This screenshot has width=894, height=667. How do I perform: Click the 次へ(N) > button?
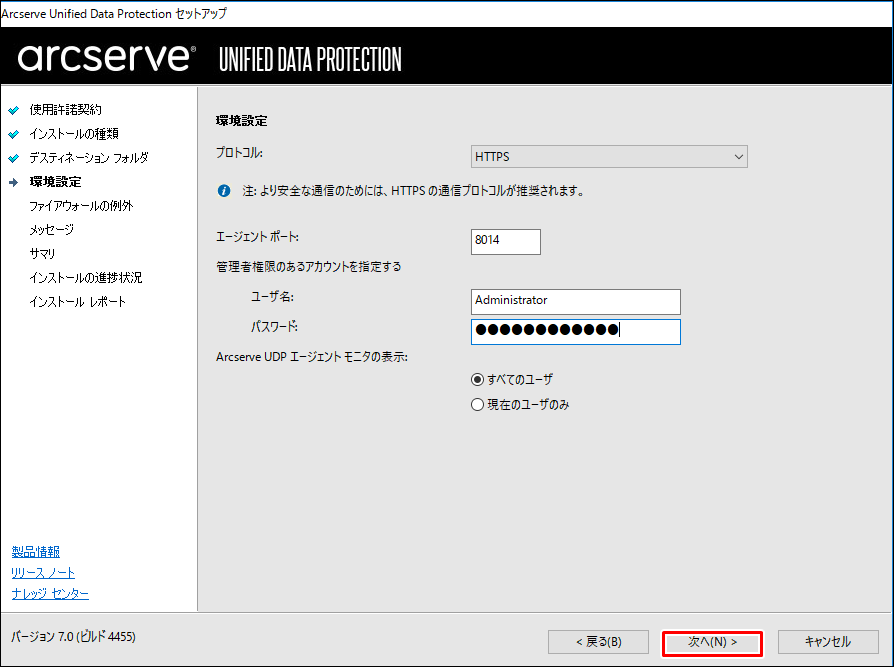[x=712, y=642]
